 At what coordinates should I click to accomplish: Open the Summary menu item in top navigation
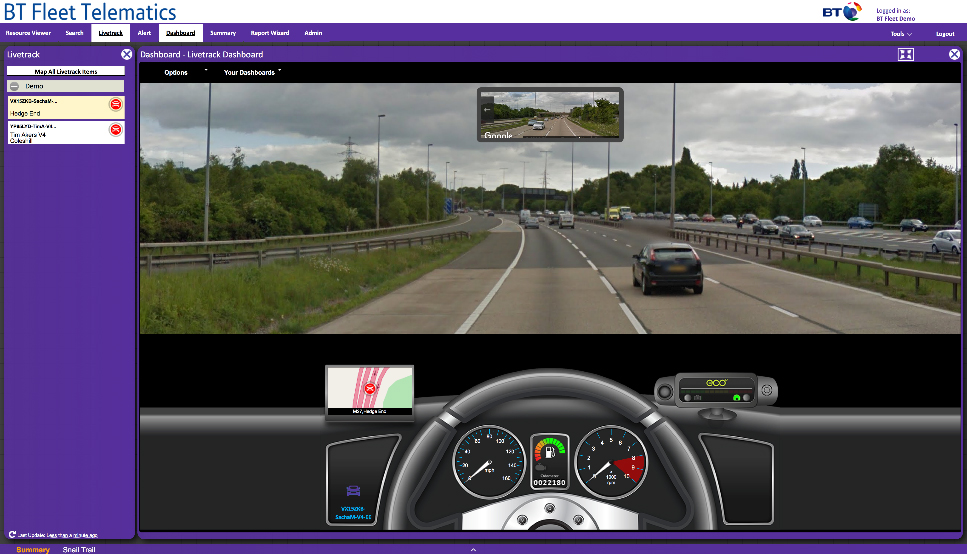click(223, 33)
